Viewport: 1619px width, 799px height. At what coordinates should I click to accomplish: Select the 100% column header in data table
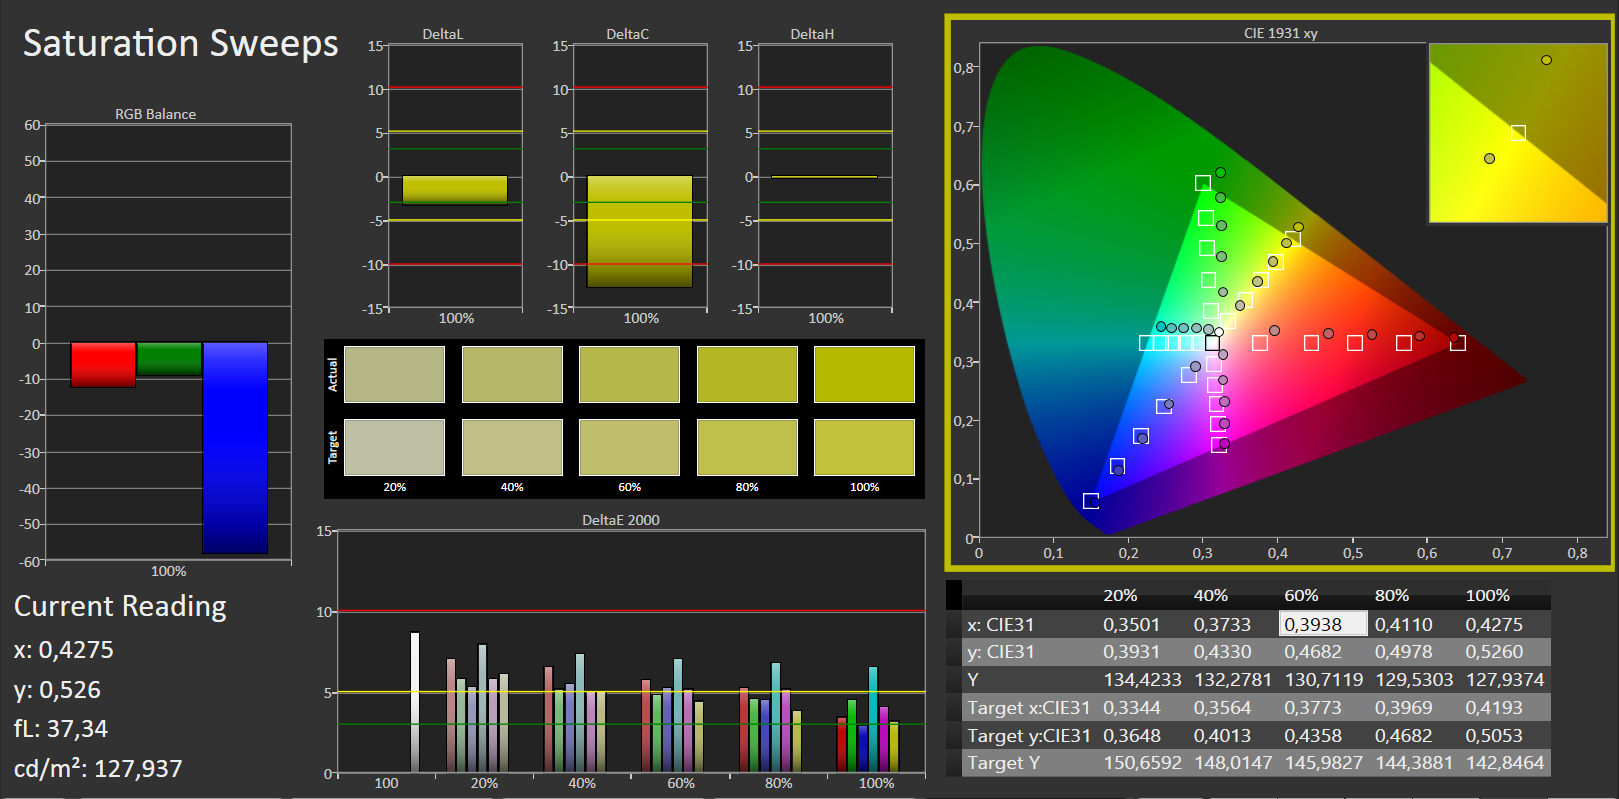click(x=1487, y=595)
